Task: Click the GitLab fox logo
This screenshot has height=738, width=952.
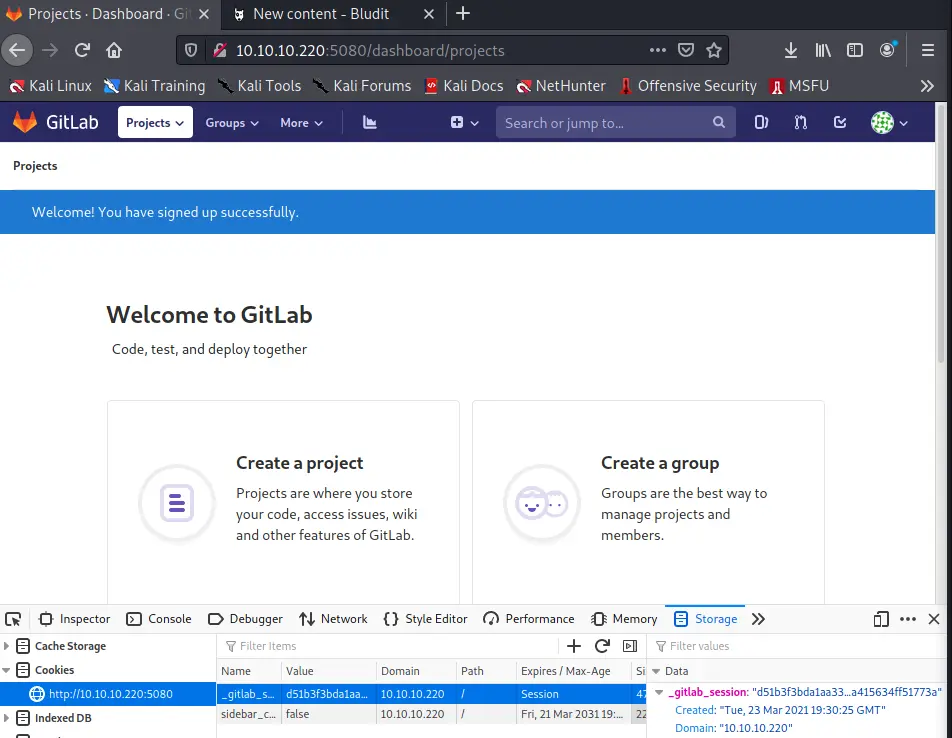Action: click(x=24, y=122)
